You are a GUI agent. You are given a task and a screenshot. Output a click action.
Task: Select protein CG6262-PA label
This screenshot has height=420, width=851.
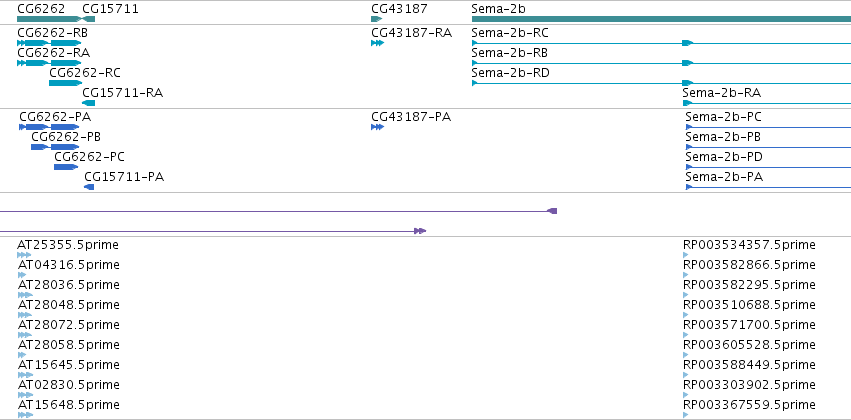click(x=55, y=117)
